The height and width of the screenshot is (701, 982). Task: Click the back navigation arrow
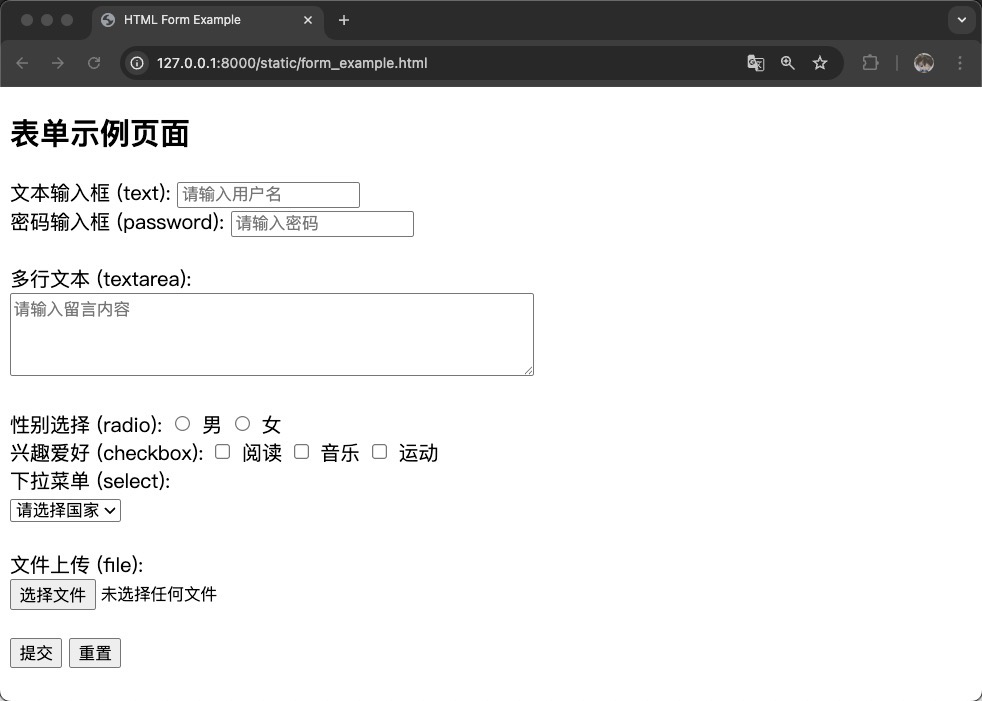(x=22, y=62)
